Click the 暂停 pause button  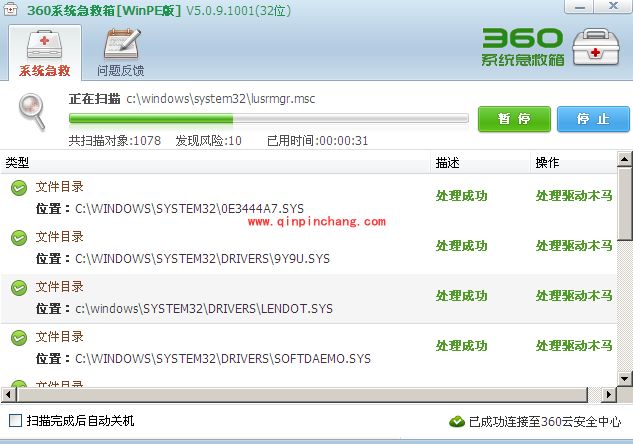(x=514, y=119)
